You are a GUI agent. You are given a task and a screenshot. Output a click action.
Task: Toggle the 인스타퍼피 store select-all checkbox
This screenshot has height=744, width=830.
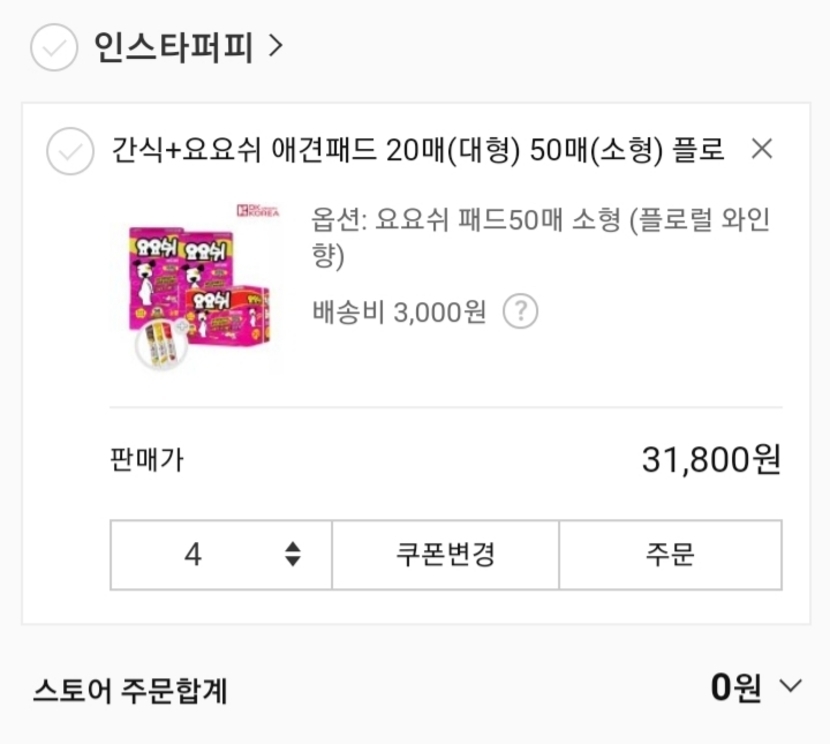click(x=54, y=47)
